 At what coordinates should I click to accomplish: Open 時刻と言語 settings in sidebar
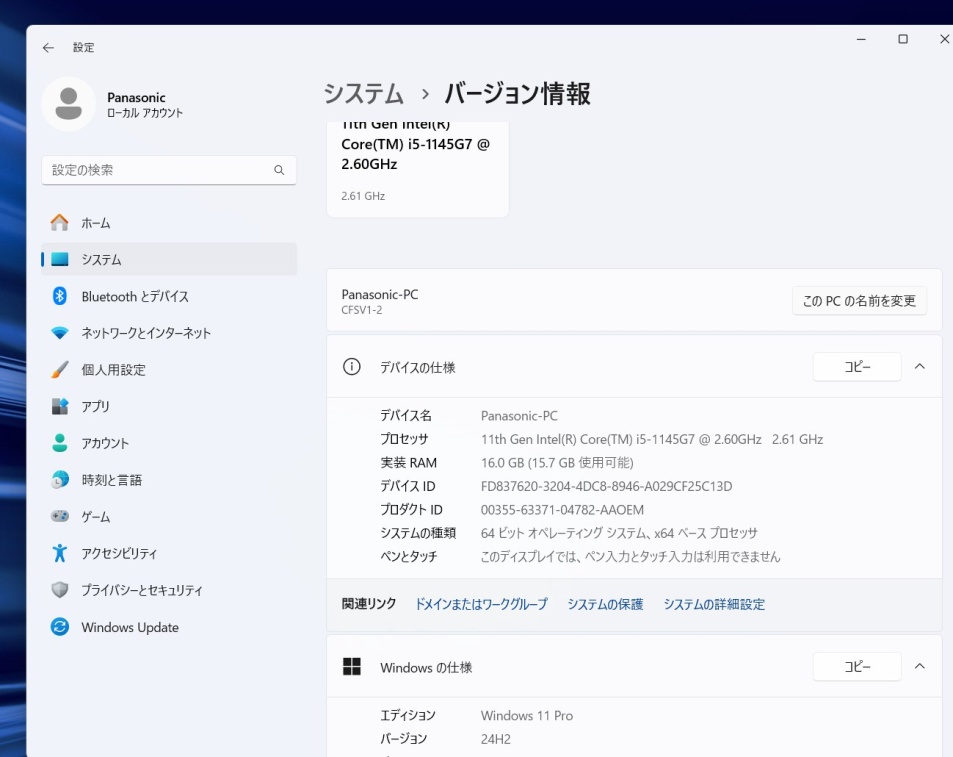pyautogui.click(x=169, y=480)
